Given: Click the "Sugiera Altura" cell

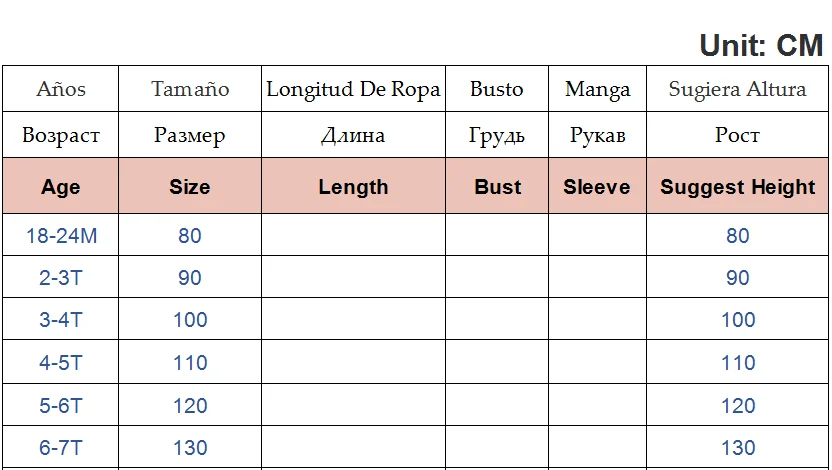Looking at the screenshot, I should (738, 89).
